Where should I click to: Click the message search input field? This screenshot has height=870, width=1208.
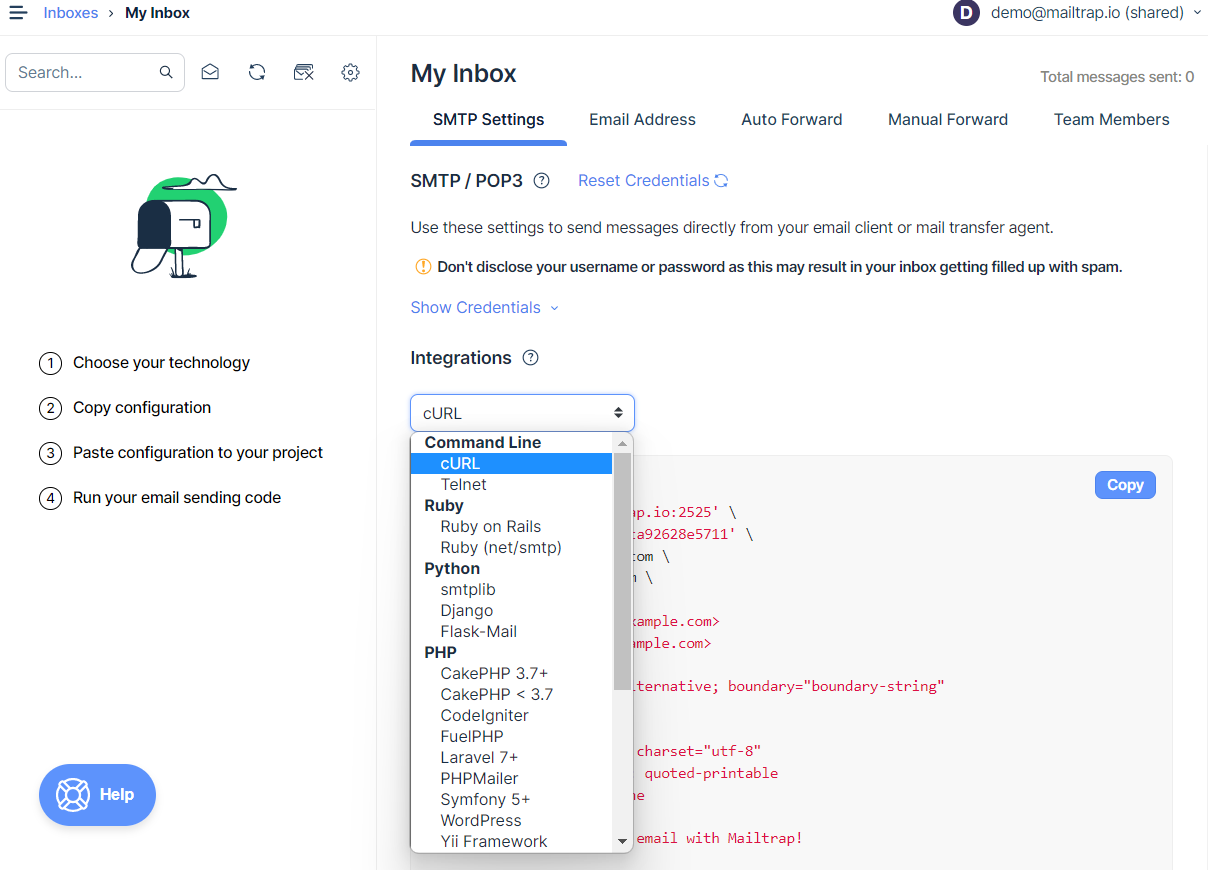click(x=95, y=72)
